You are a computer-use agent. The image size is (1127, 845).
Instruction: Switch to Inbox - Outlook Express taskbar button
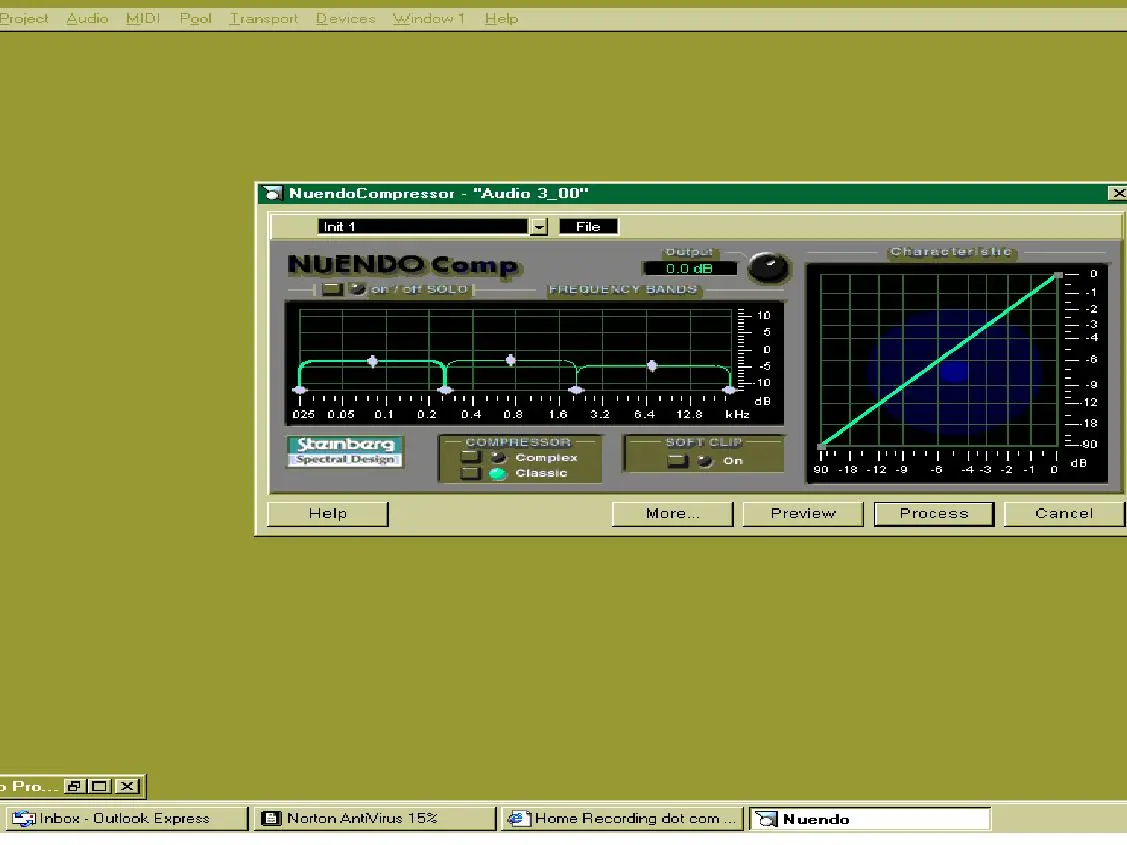[x=126, y=818]
